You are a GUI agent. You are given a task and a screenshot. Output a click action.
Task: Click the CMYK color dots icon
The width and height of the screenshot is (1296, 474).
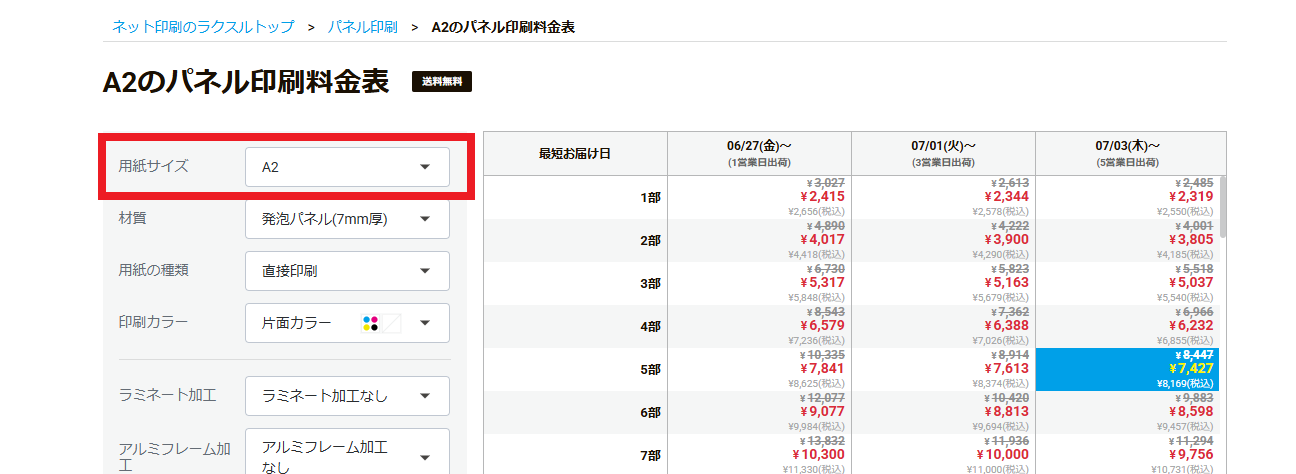[371, 323]
